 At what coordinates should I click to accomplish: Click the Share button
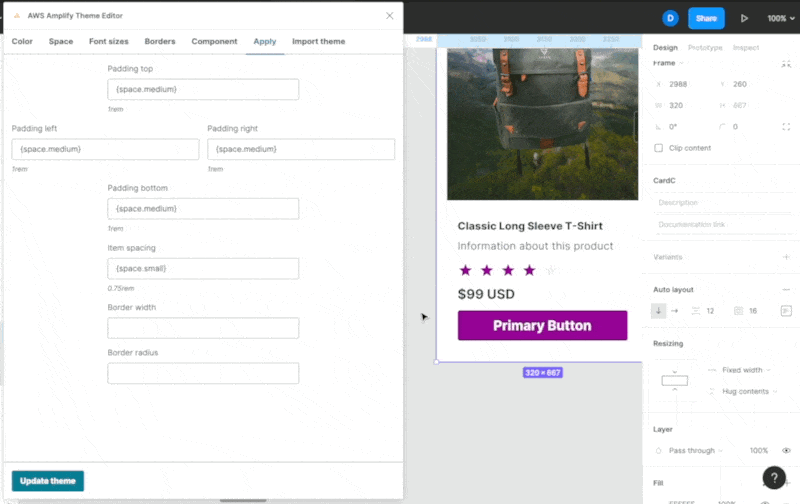pos(706,18)
